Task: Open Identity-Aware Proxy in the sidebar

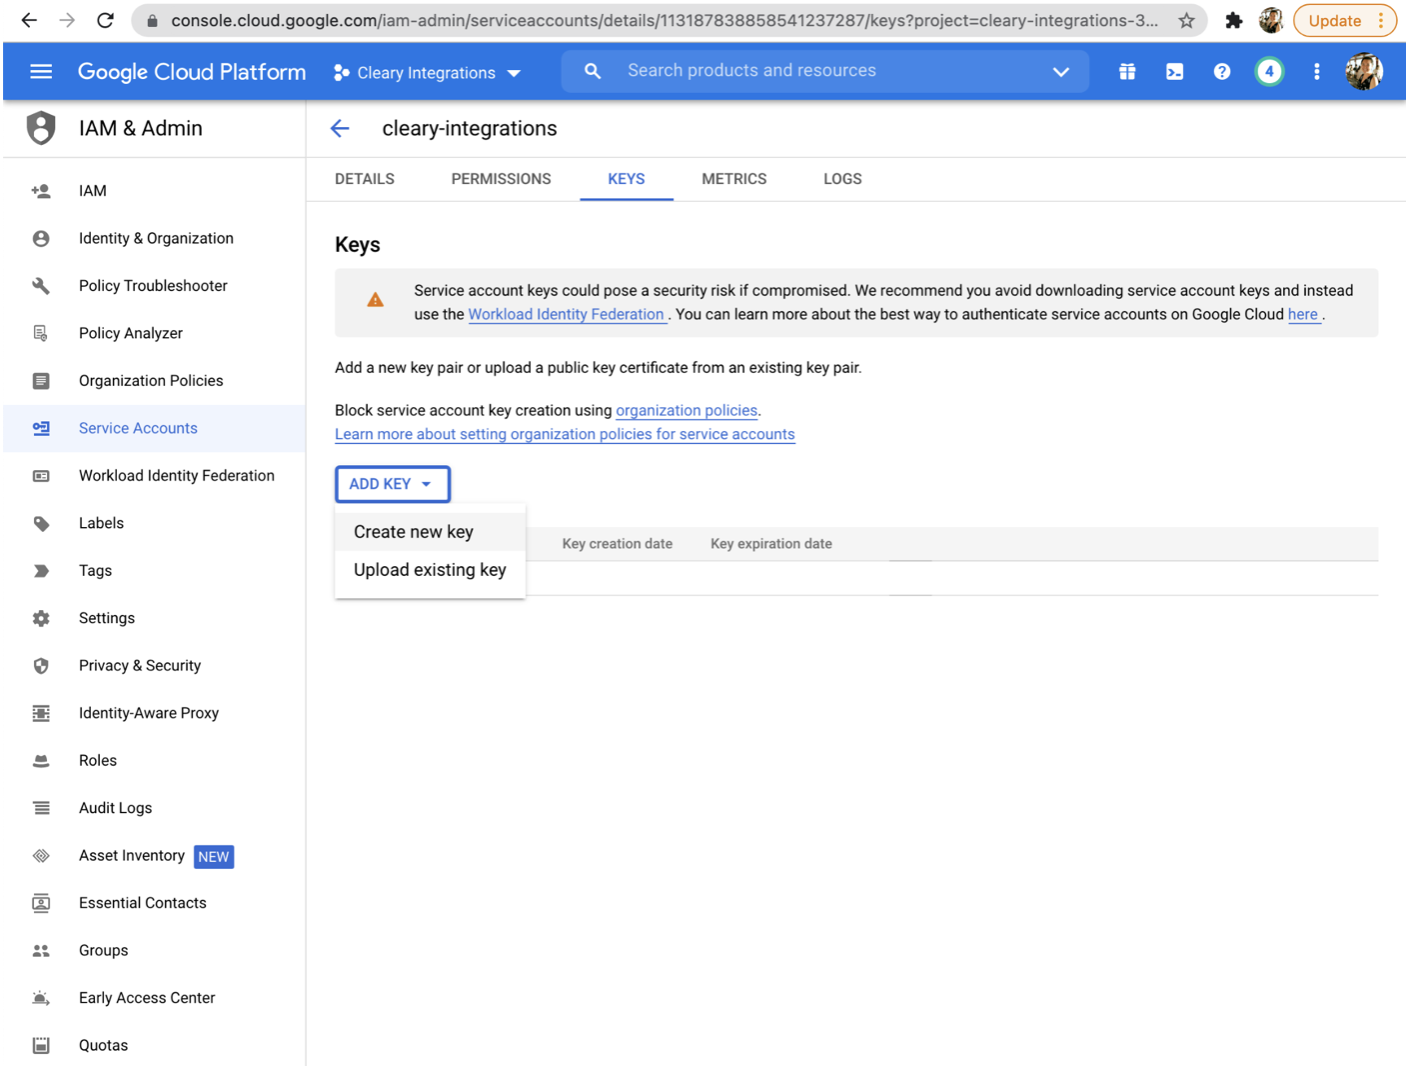Action: (x=155, y=713)
